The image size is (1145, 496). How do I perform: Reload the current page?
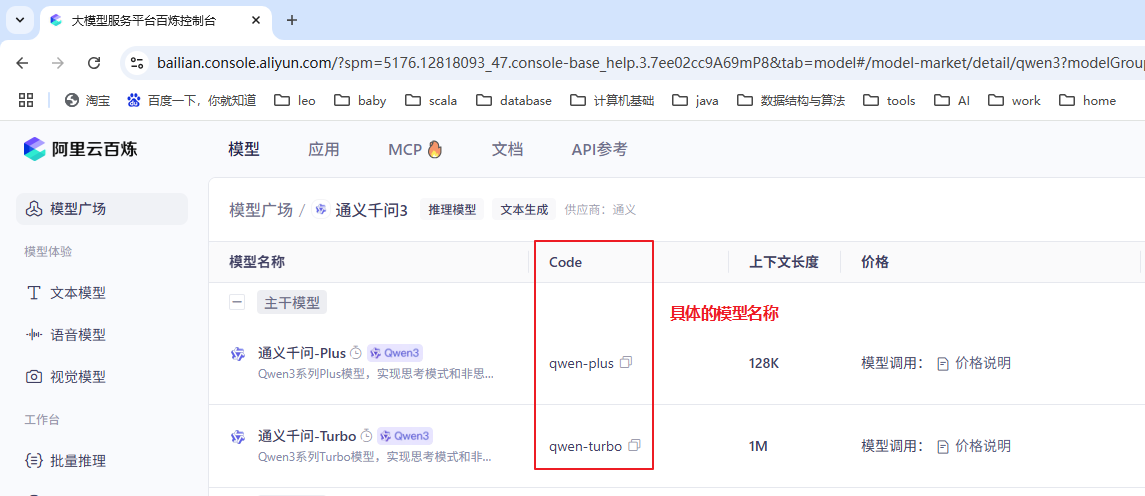point(93,63)
